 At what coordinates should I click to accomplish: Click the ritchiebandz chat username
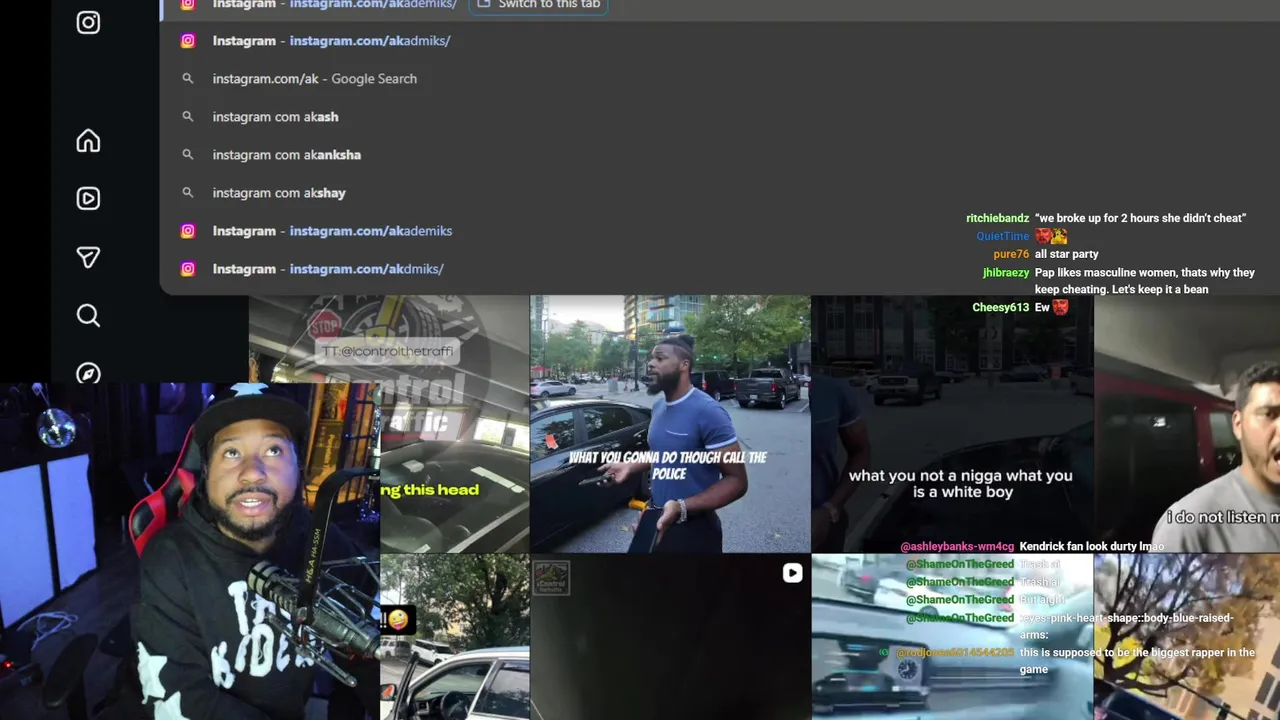pyautogui.click(x=997, y=218)
